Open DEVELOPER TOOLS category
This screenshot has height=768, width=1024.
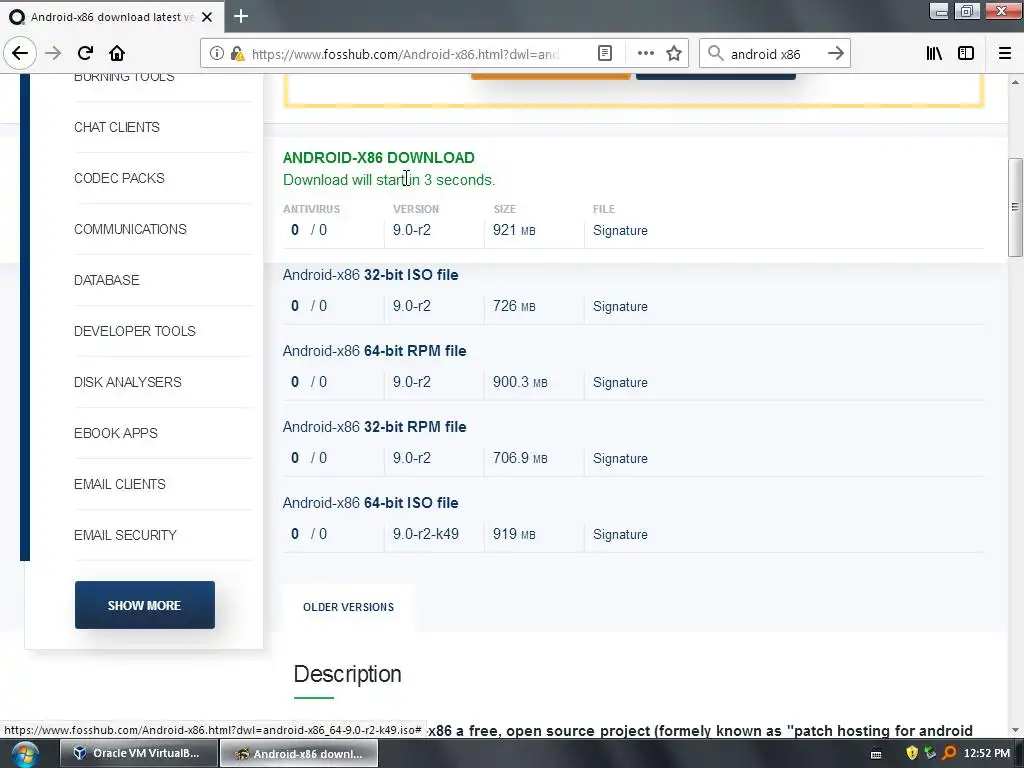(x=135, y=331)
